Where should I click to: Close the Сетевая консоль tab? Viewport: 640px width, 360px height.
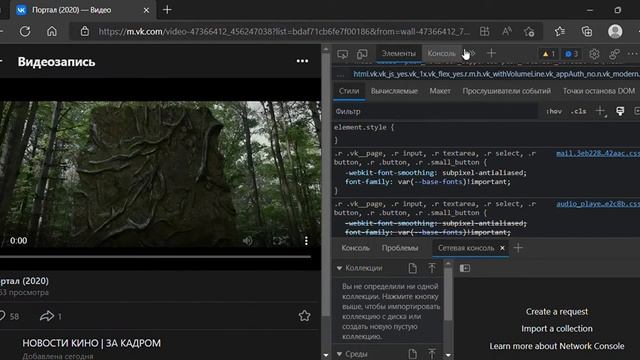(x=502, y=248)
